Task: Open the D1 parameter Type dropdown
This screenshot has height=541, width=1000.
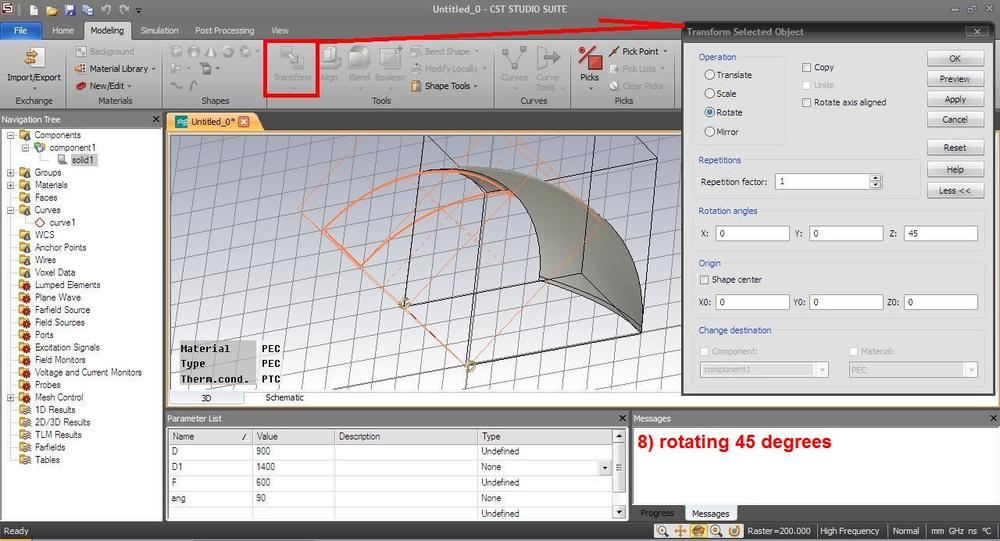Action: tap(605, 468)
